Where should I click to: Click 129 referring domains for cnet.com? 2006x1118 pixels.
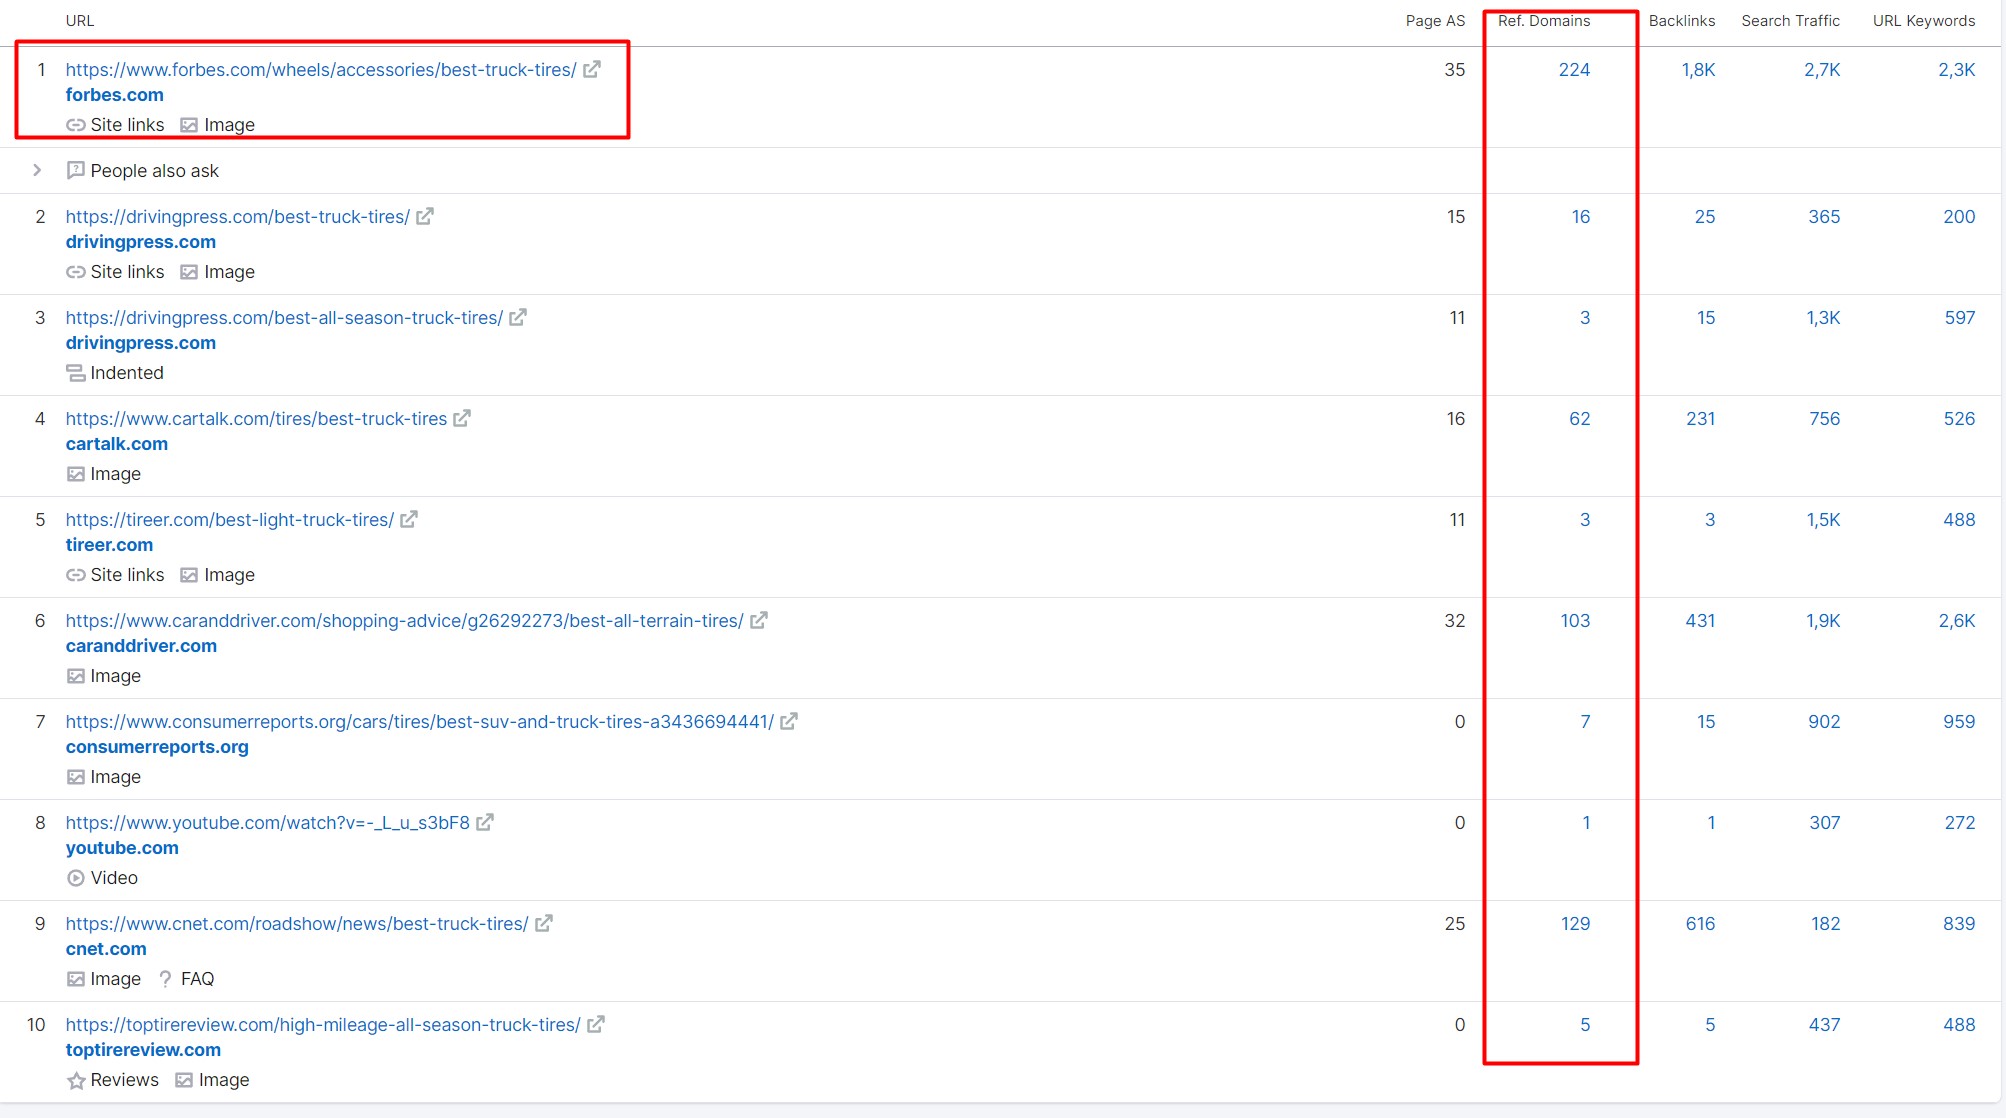(x=1575, y=923)
